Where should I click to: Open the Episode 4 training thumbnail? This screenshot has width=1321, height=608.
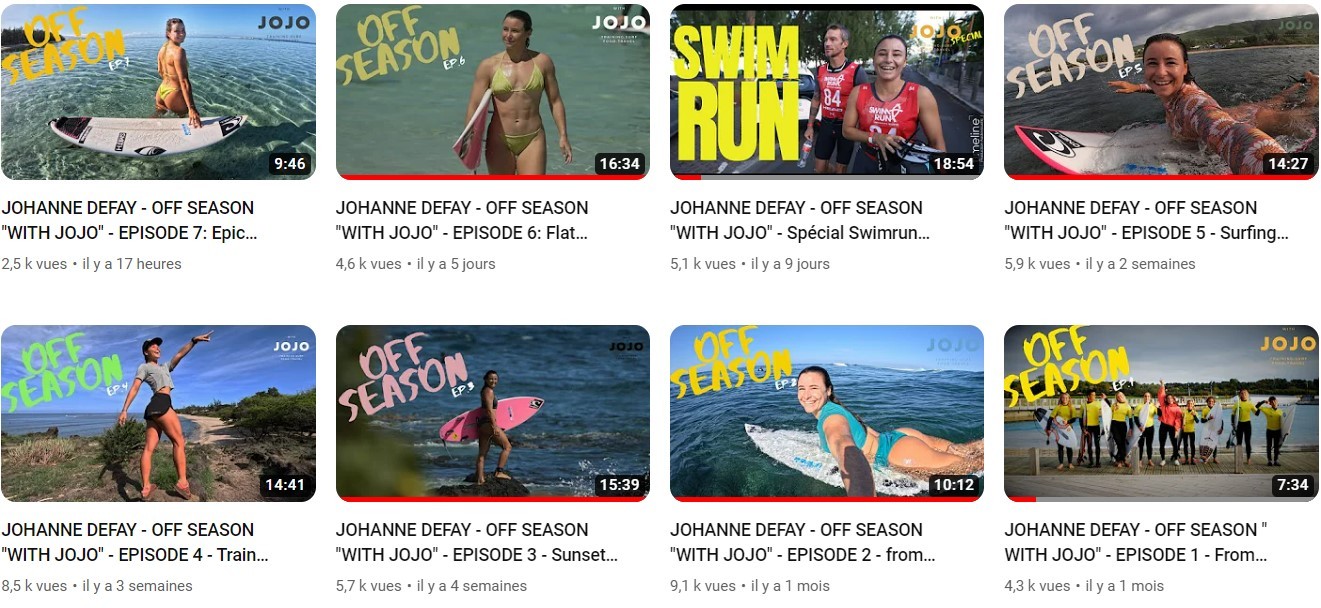tap(158, 413)
